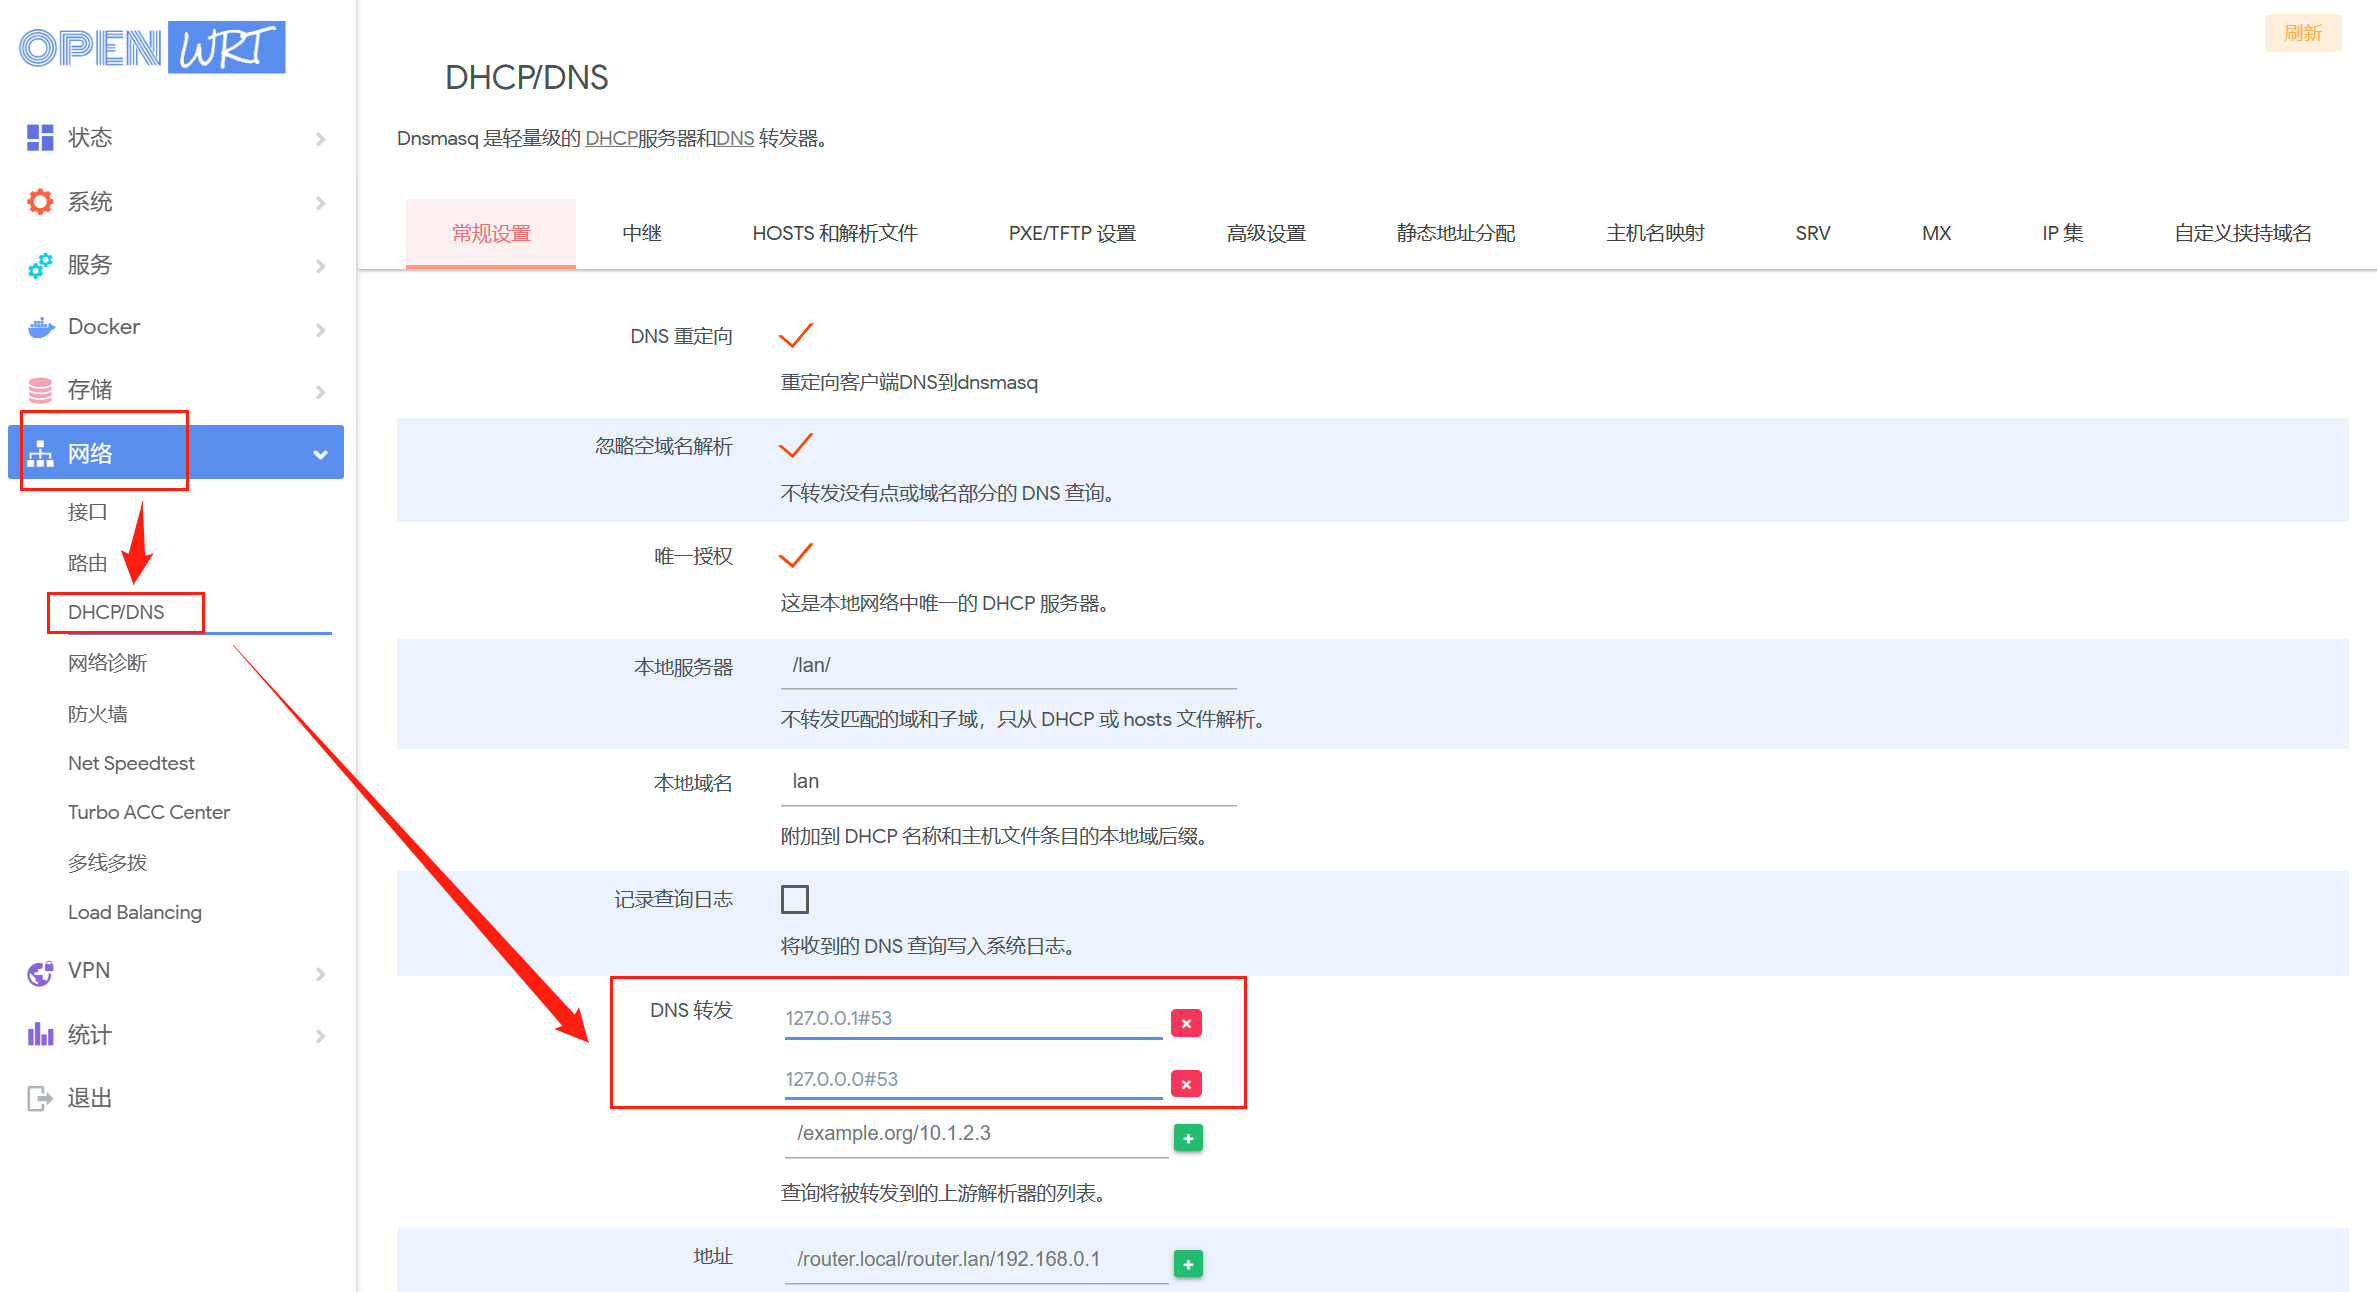Remove the 127.0.0.1#53 DNS forward entry
Image resolution: width=2377 pixels, height=1292 pixels.
[1186, 1023]
